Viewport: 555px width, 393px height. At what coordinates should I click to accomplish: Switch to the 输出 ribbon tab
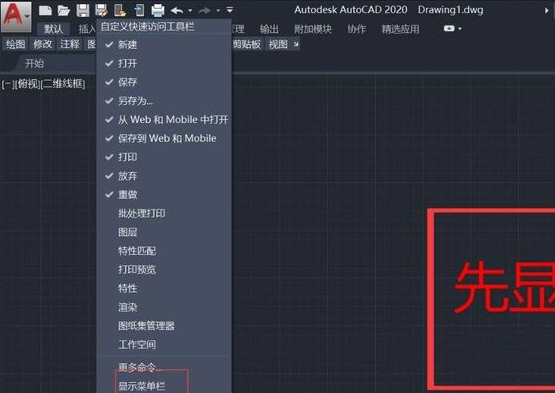(x=269, y=29)
